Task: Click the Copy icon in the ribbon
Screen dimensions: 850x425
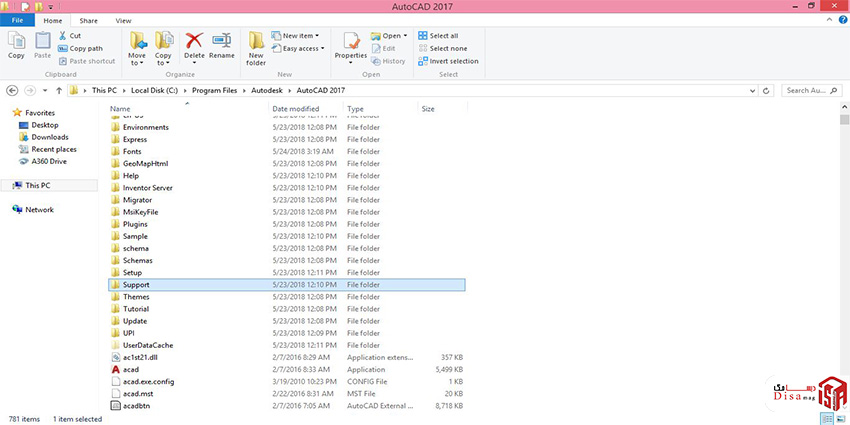Action: [16, 44]
